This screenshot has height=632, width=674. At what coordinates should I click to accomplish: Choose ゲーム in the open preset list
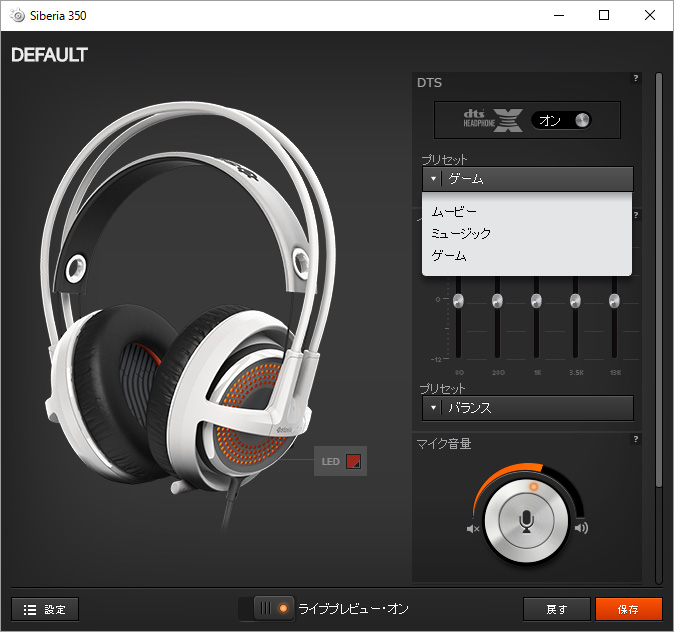(449, 256)
